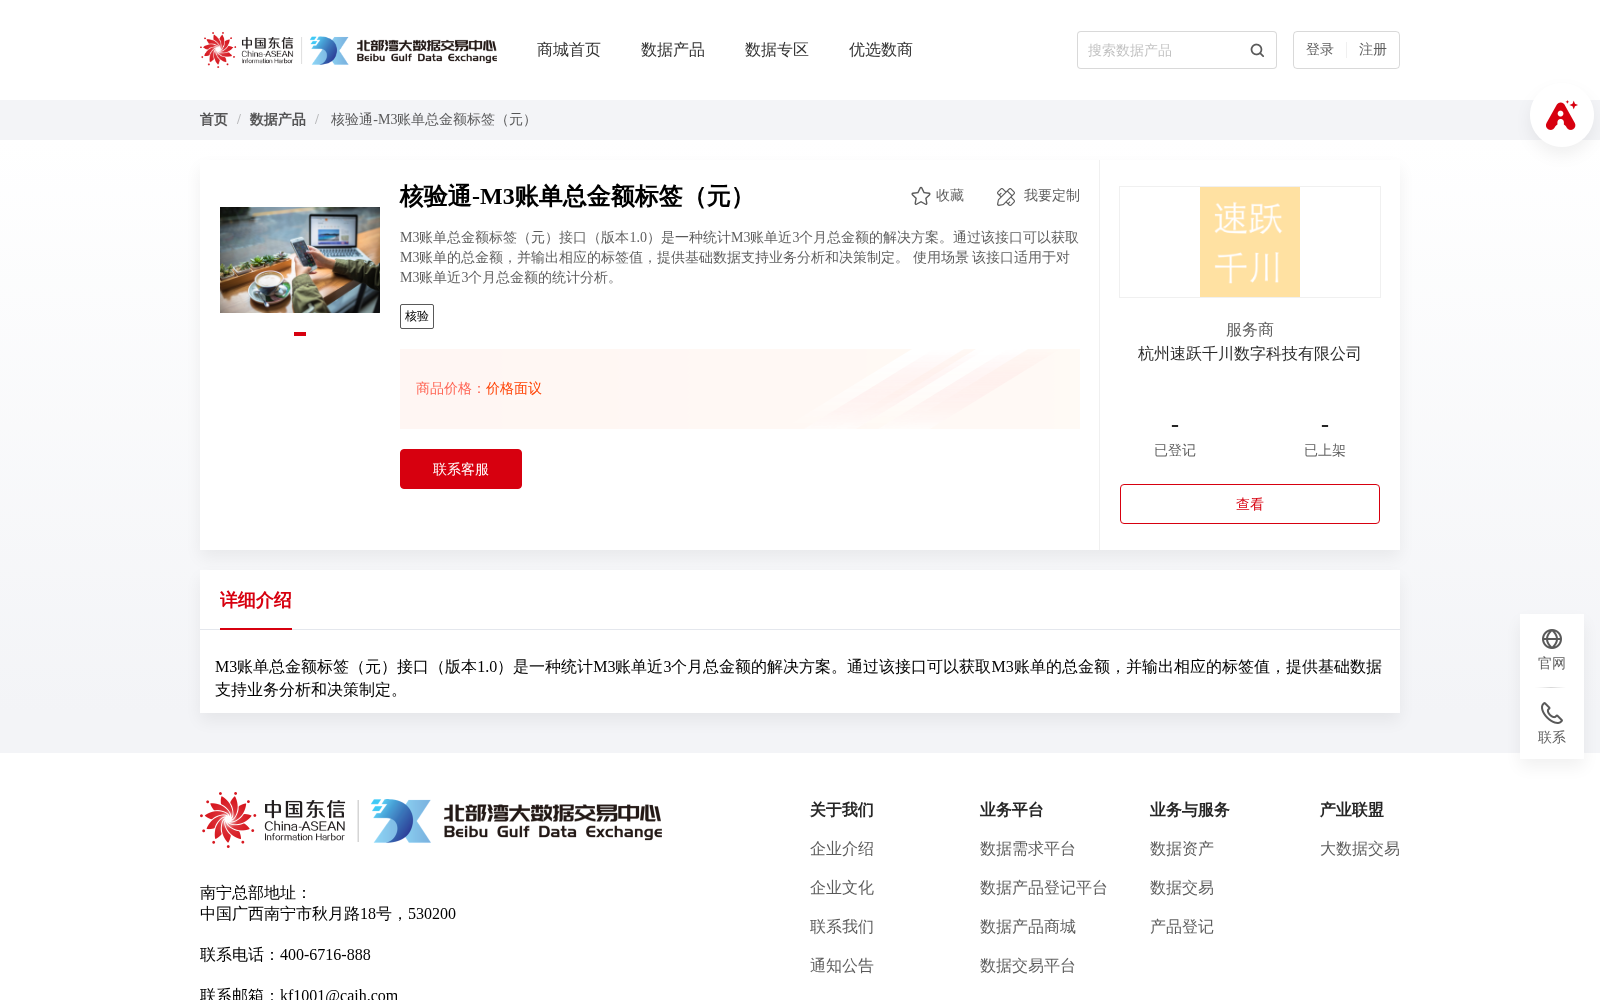Click the 产业联盟 footer heading
This screenshot has width=1600, height=1000.
click(x=1352, y=810)
